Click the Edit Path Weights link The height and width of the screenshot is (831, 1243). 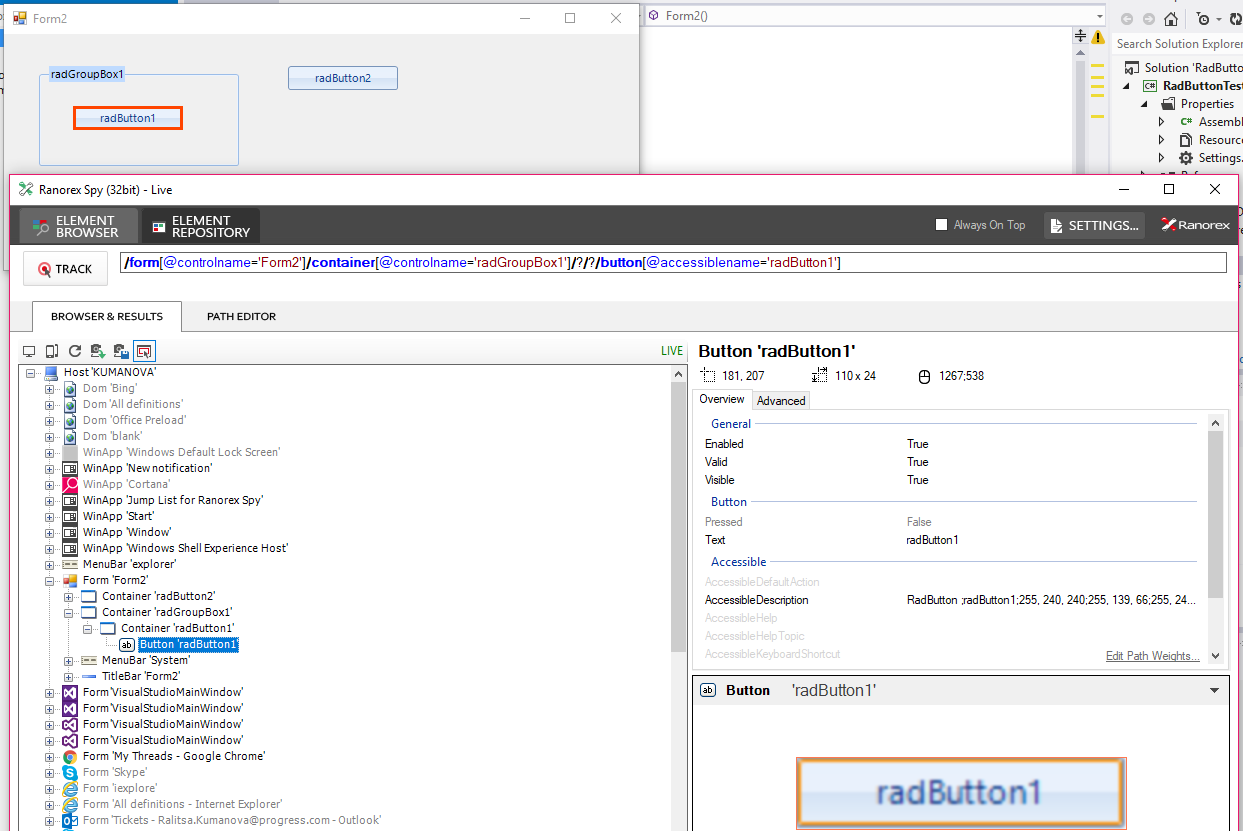tap(1152, 656)
